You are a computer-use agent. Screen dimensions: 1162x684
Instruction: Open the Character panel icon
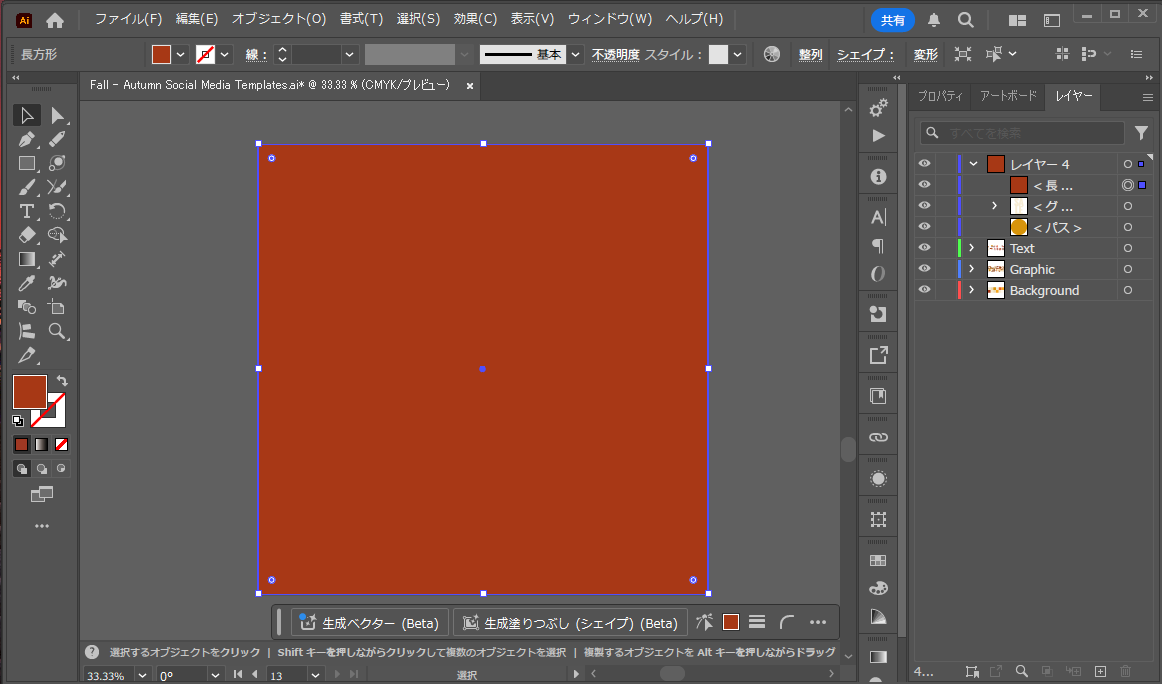878,217
